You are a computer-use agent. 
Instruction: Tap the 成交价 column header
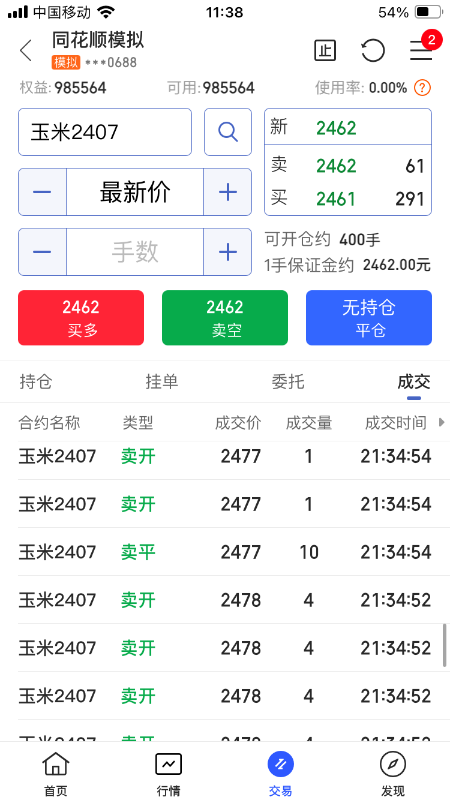pos(238,423)
